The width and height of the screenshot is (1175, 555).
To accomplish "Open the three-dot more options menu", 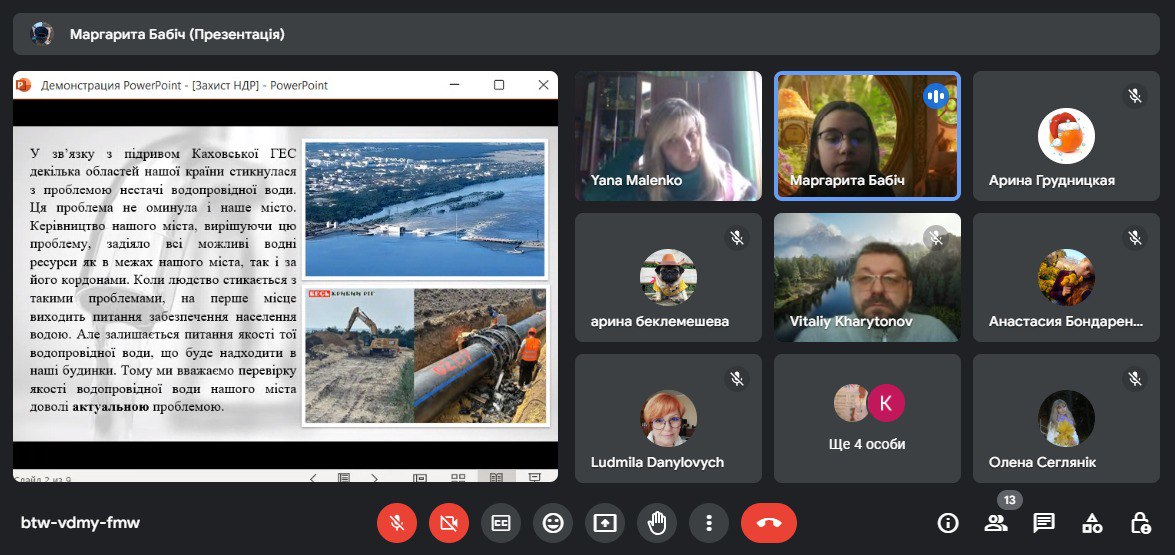I will (709, 522).
